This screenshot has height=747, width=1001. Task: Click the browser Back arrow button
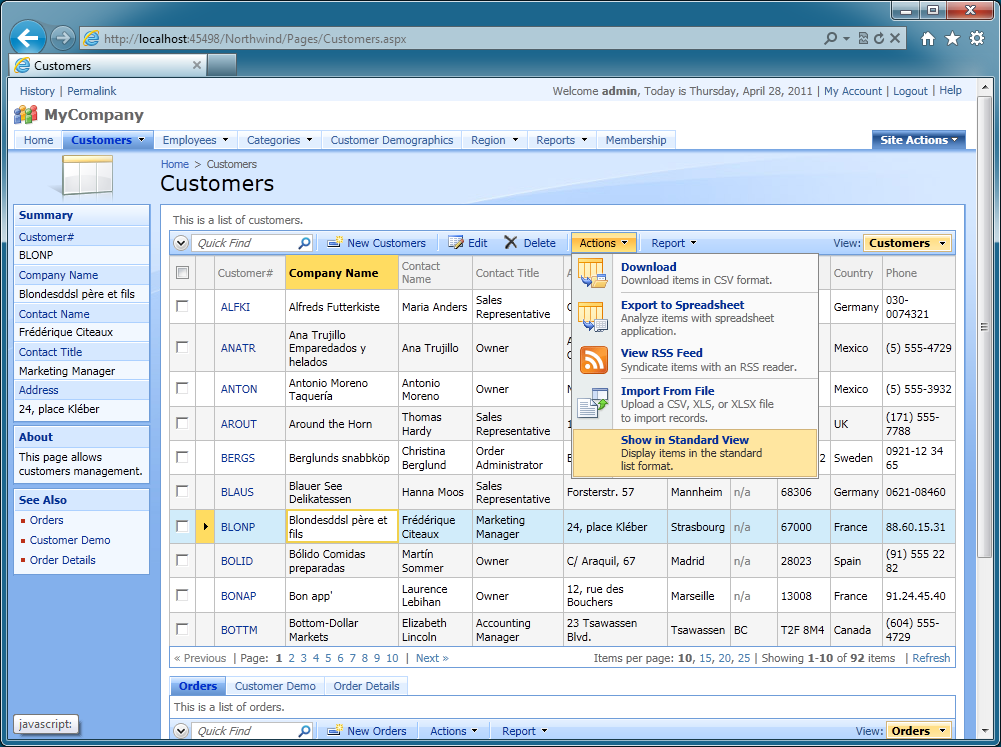click(x=28, y=38)
